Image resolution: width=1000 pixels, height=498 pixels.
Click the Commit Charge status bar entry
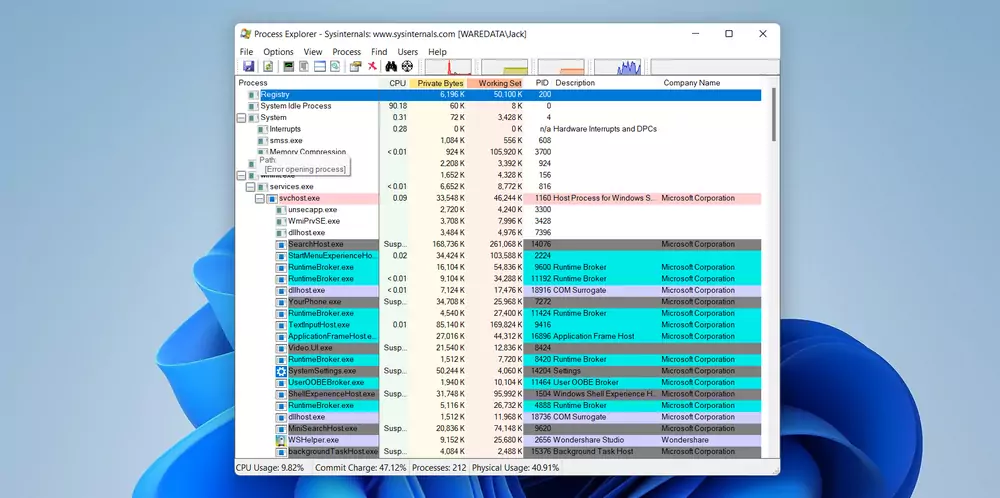point(361,468)
